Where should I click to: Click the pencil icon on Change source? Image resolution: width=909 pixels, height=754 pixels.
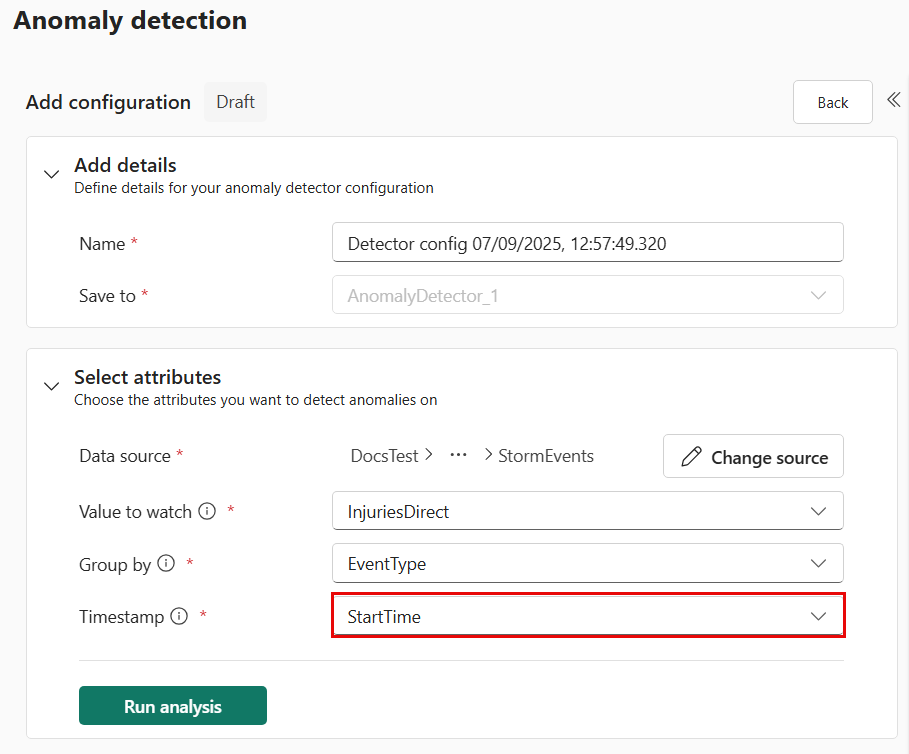691,457
